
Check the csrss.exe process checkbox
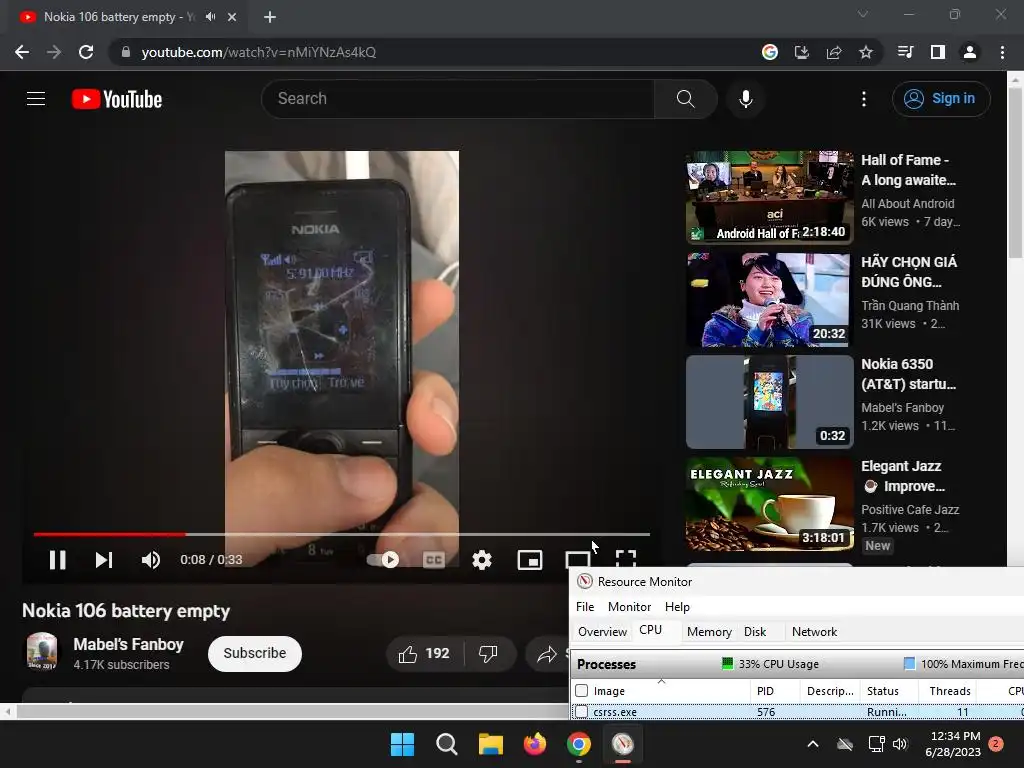582,712
